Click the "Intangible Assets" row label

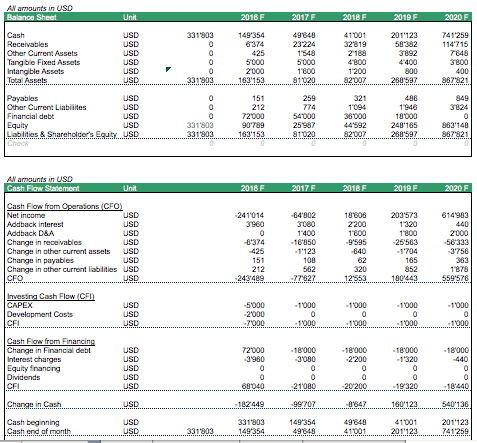[x=35, y=71]
